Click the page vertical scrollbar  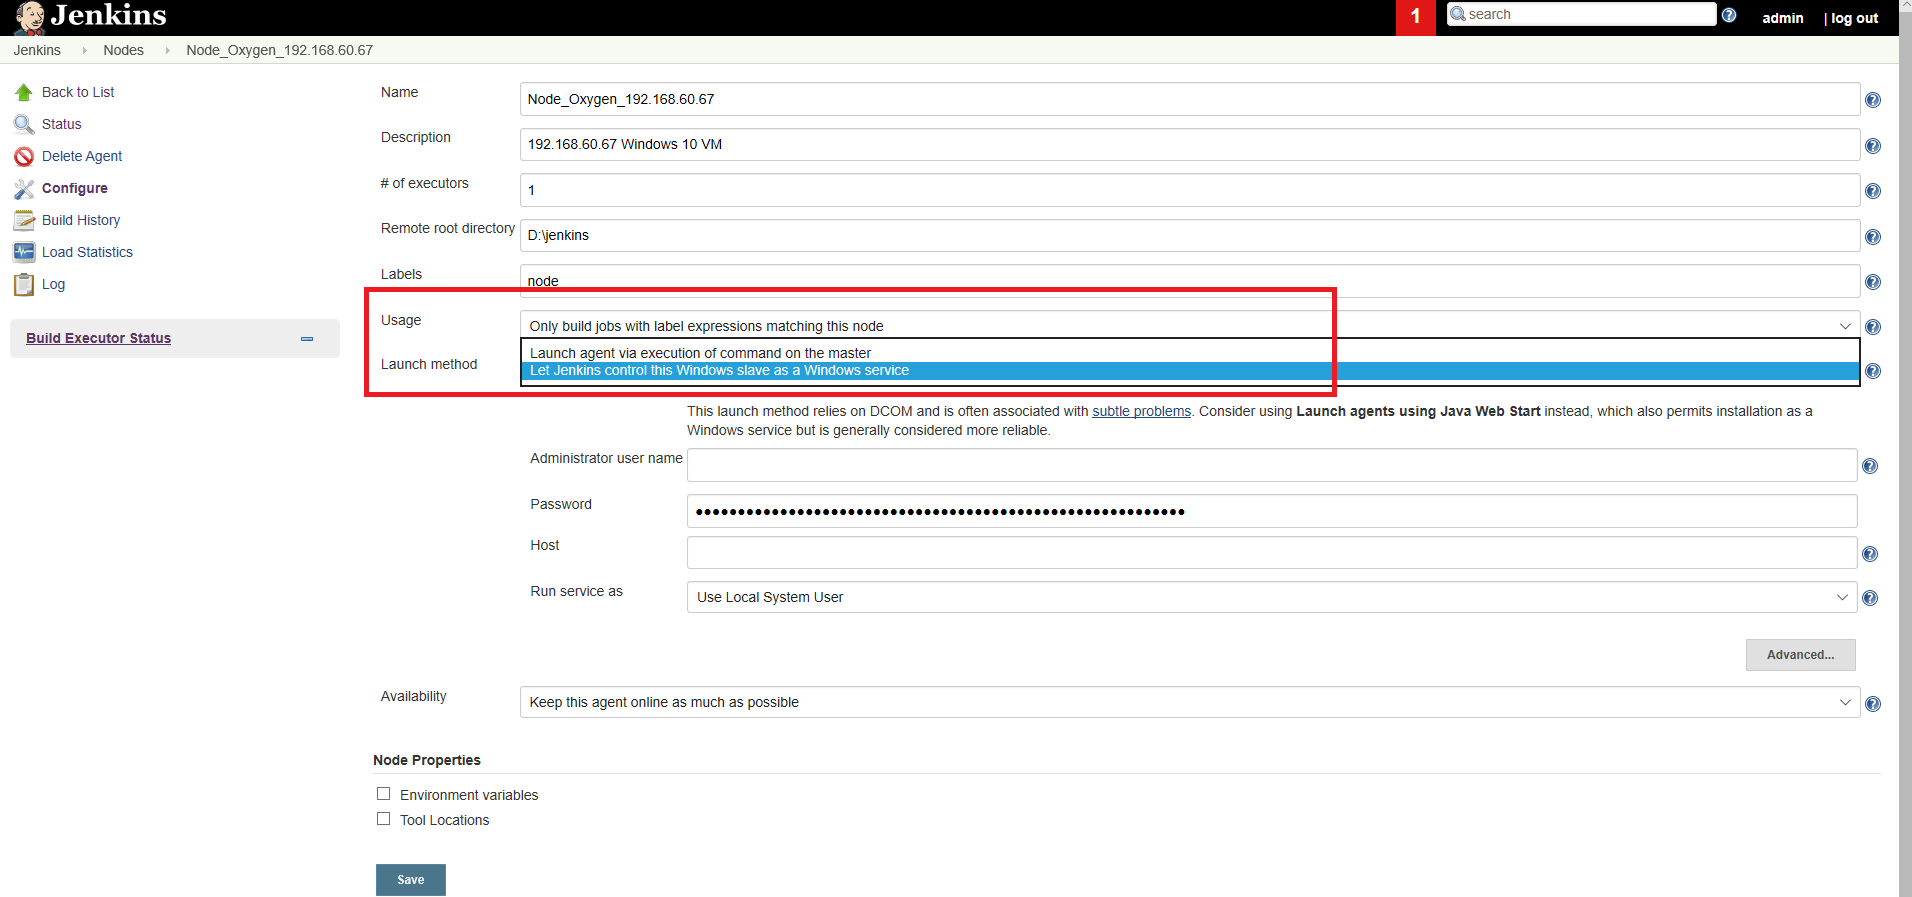(1905, 448)
